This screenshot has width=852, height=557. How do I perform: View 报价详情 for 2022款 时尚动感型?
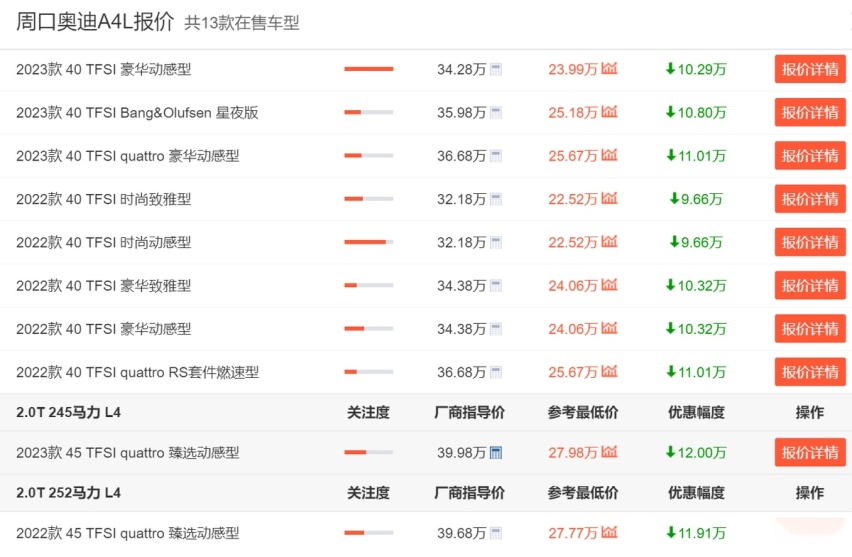pyautogui.click(x=810, y=242)
